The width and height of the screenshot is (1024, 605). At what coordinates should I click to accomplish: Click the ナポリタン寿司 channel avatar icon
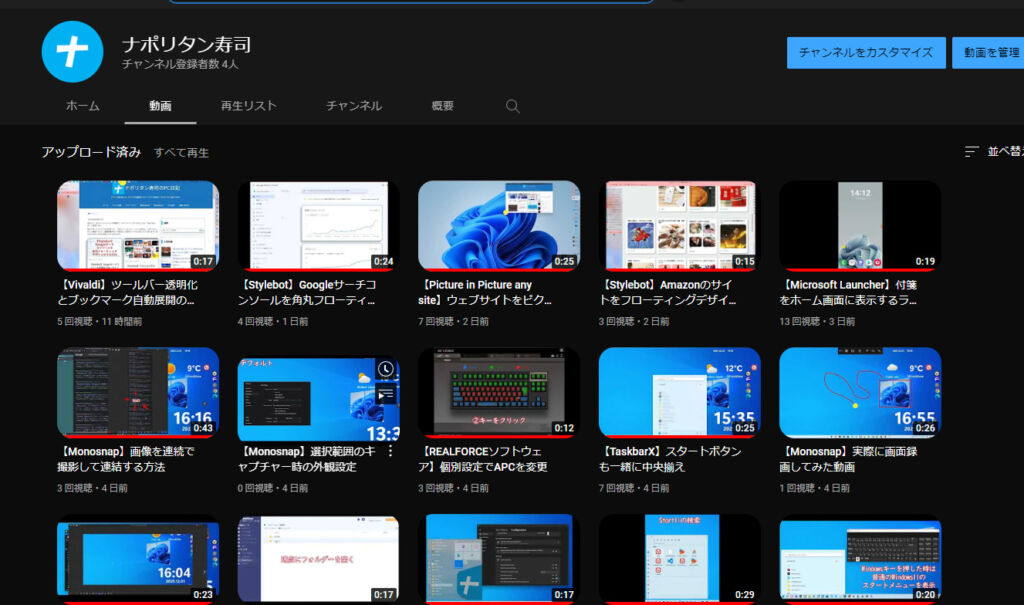tap(72, 52)
